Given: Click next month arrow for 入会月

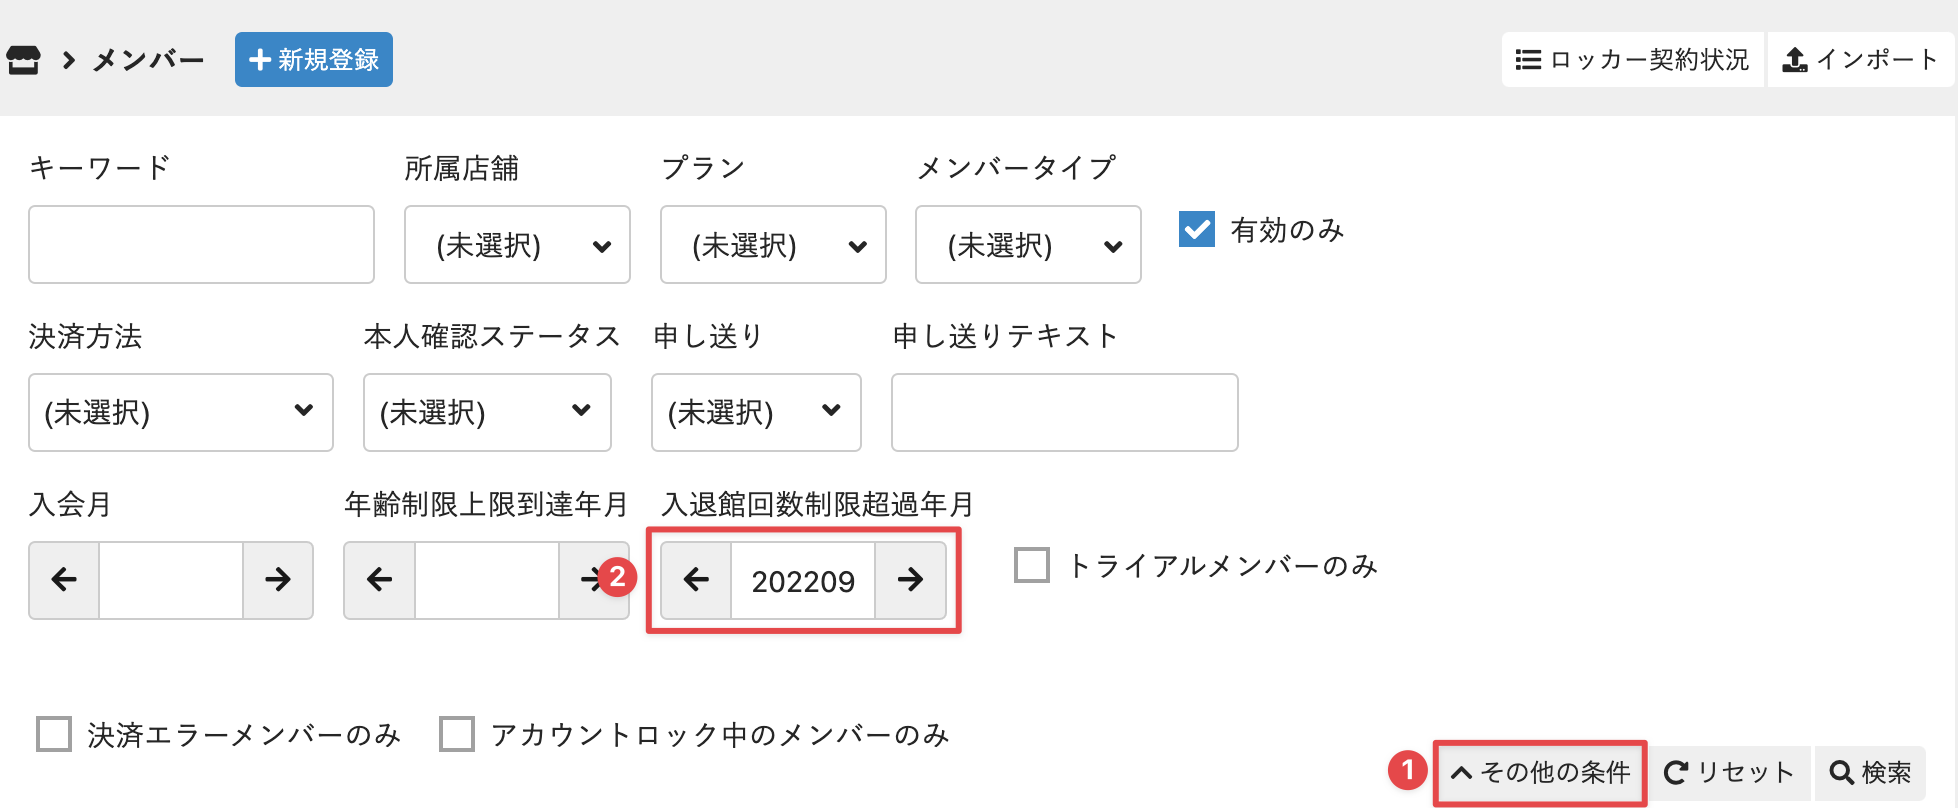Looking at the screenshot, I should click(278, 580).
